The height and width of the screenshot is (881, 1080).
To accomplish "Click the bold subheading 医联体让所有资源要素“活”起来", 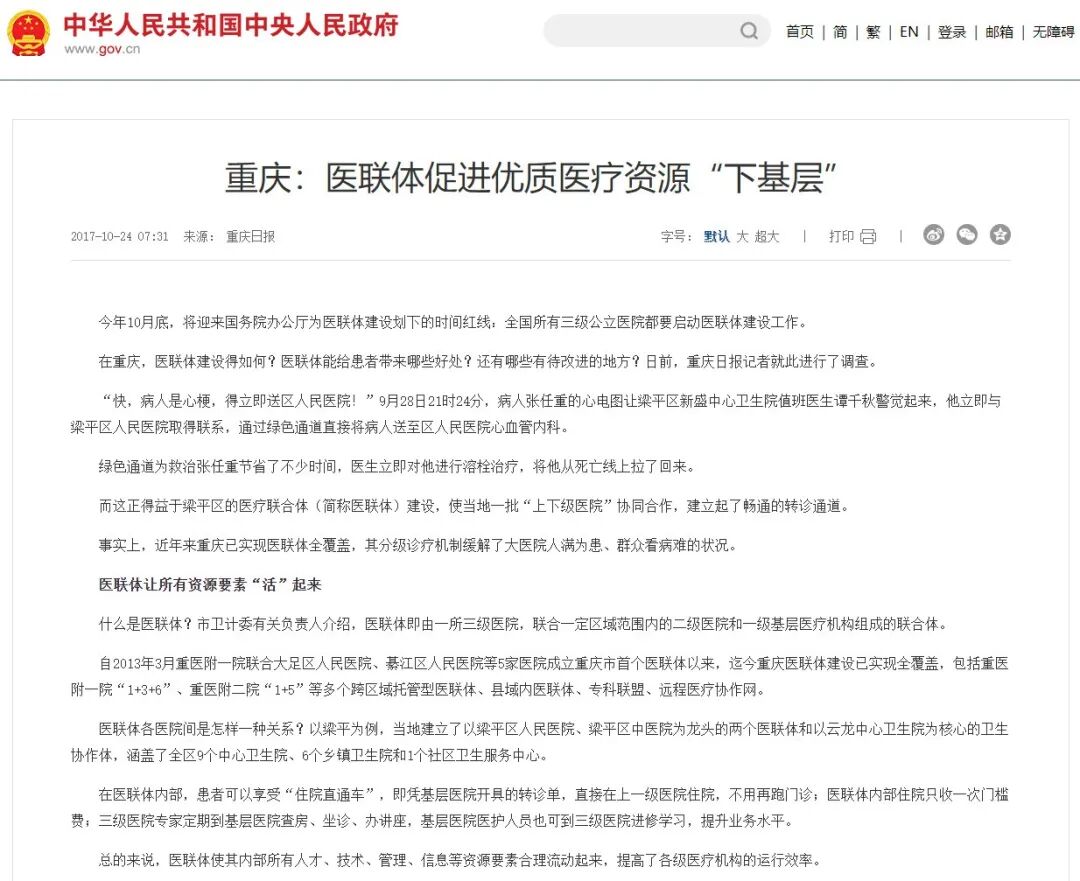I will click(x=210, y=585).
